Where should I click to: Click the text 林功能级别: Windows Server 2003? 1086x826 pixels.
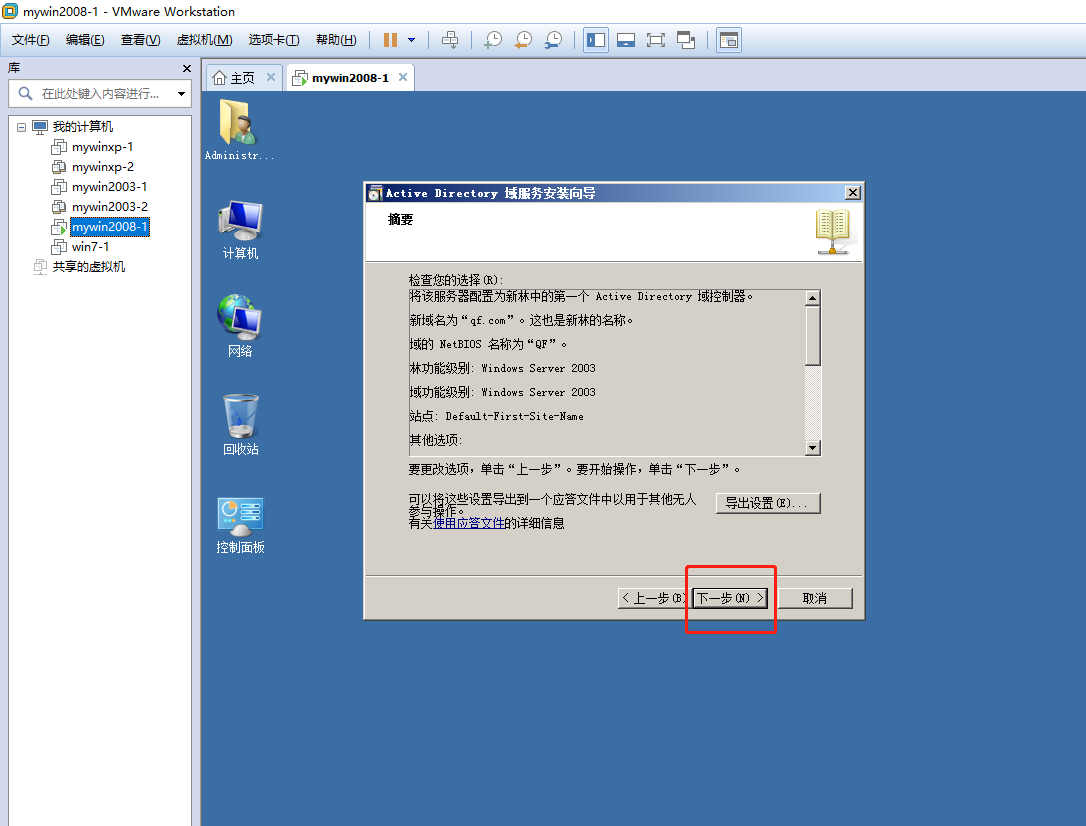tap(502, 368)
